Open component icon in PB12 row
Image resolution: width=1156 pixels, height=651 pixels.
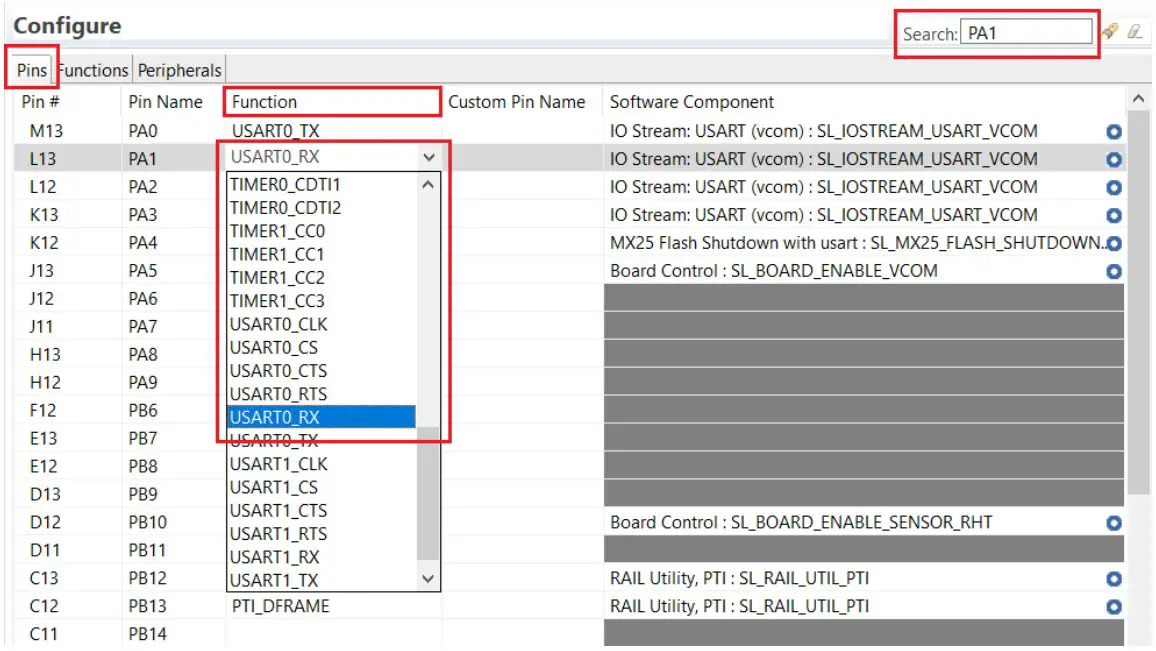point(1114,579)
